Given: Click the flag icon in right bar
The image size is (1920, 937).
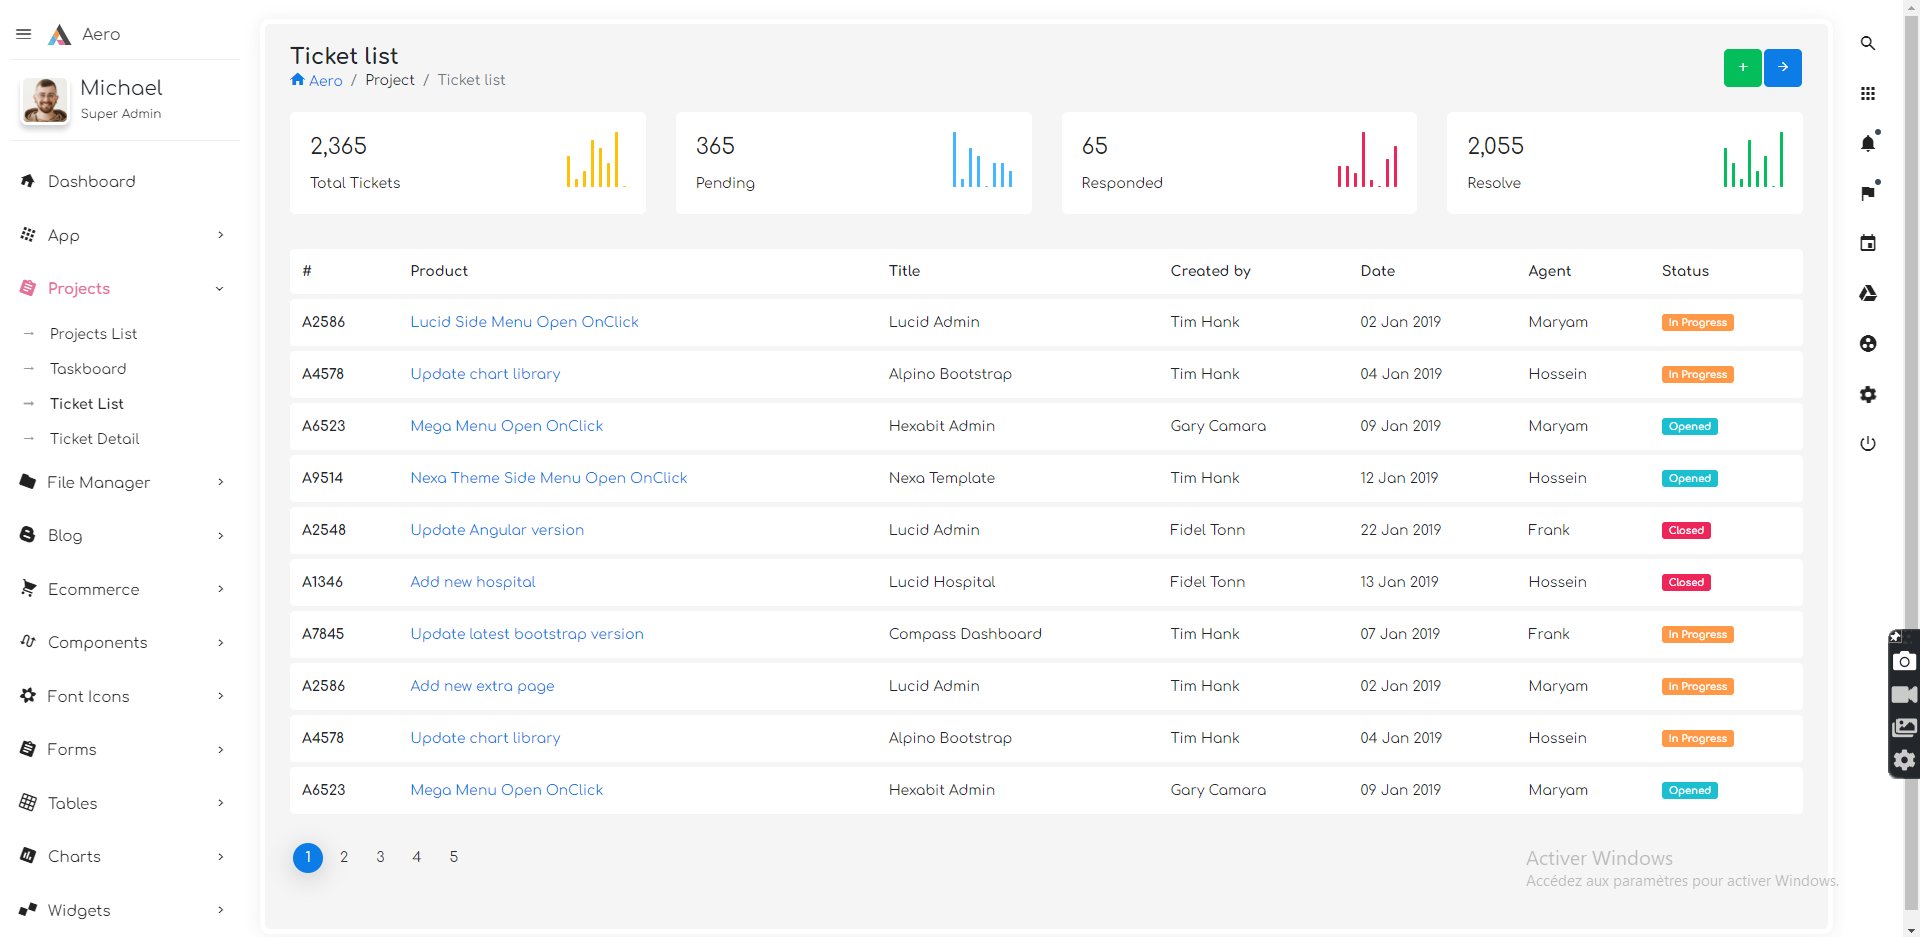Looking at the screenshot, I should click(1867, 193).
